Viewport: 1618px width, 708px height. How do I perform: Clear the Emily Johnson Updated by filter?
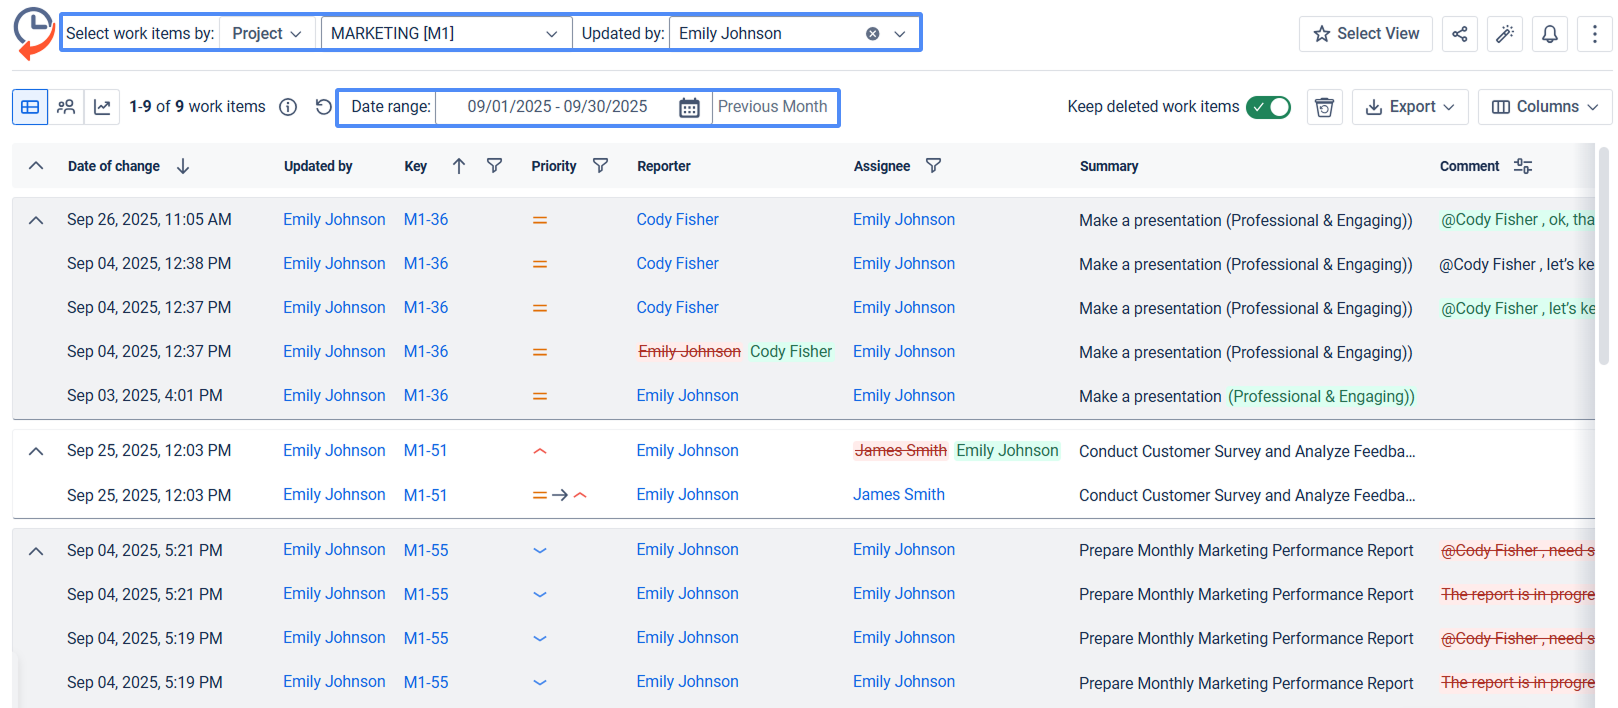(872, 34)
